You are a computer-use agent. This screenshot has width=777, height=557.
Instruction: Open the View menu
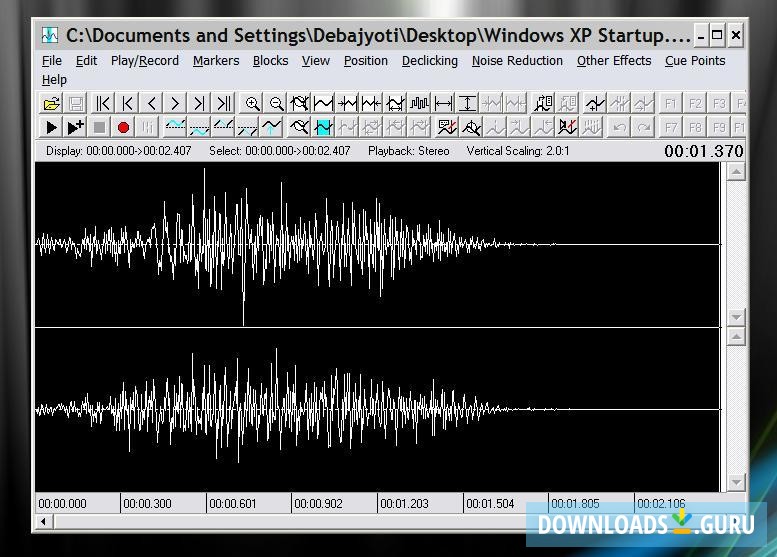[316, 60]
